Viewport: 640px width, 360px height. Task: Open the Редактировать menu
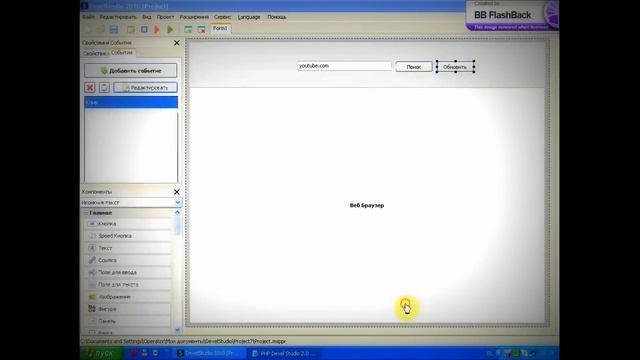pyautogui.click(x=118, y=17)
